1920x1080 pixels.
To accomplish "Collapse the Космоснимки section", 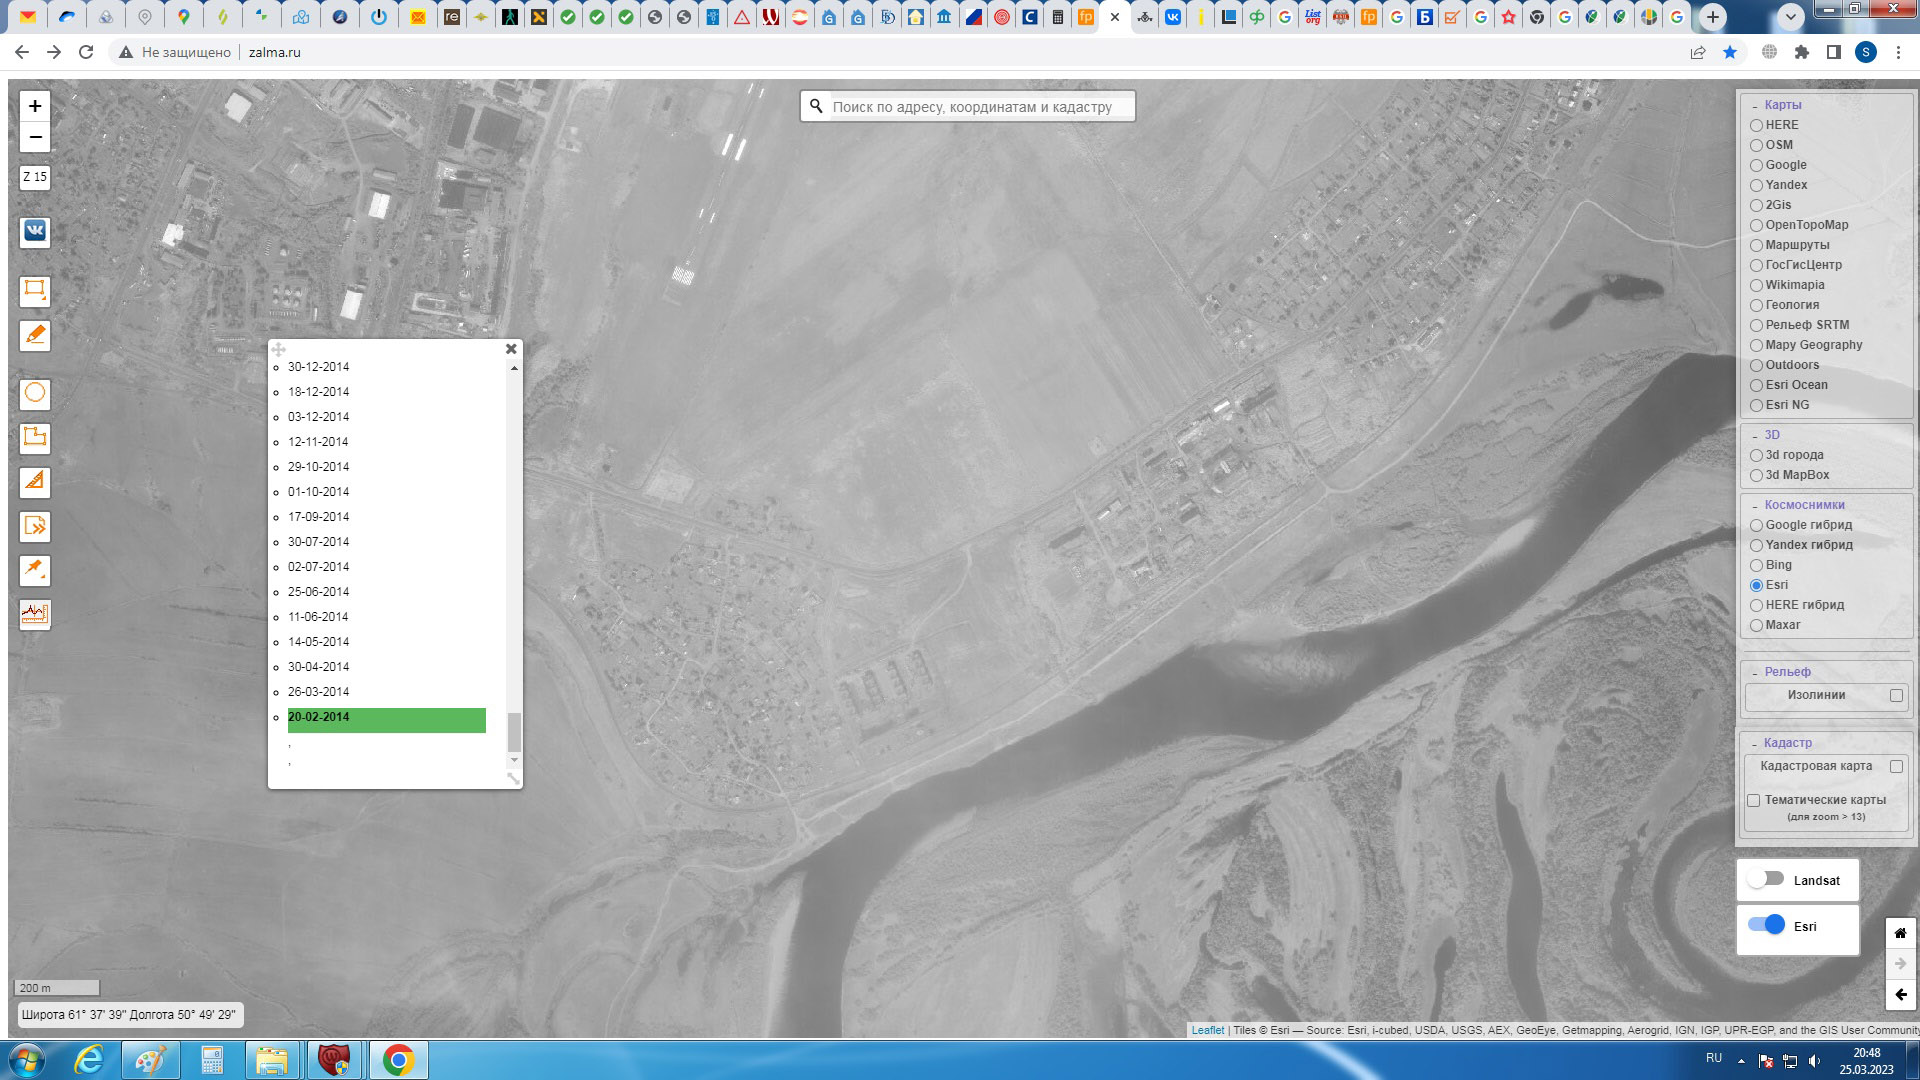I will tap(1803, 505).
